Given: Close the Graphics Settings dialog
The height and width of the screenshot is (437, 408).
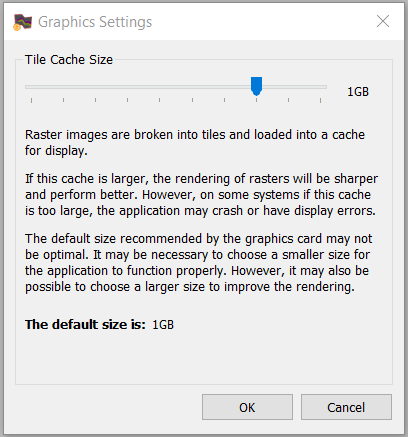Looking at the screenshot, I should (383, 21).
